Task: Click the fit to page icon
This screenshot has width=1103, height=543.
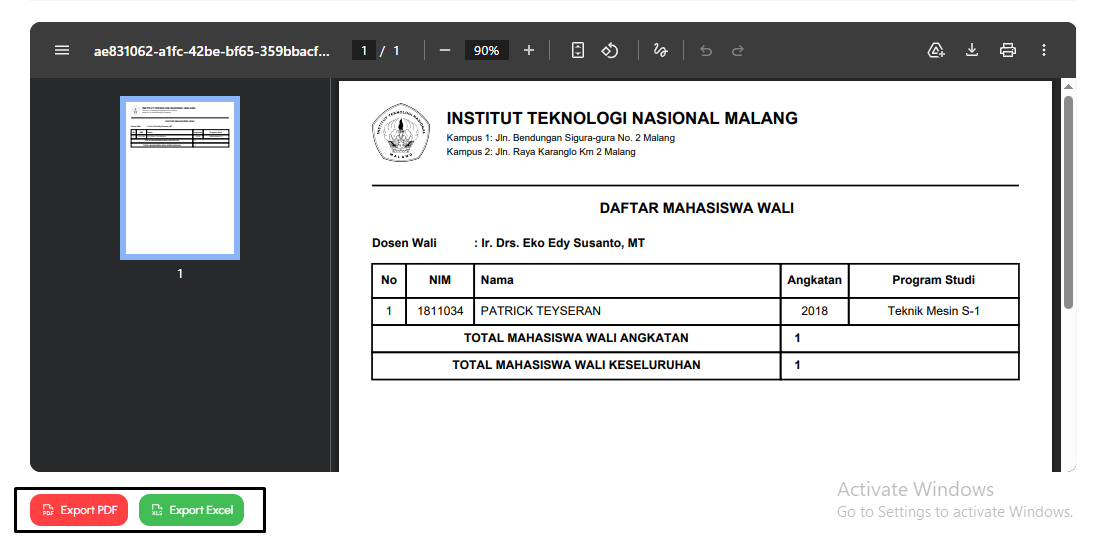Action: (578, 50)
